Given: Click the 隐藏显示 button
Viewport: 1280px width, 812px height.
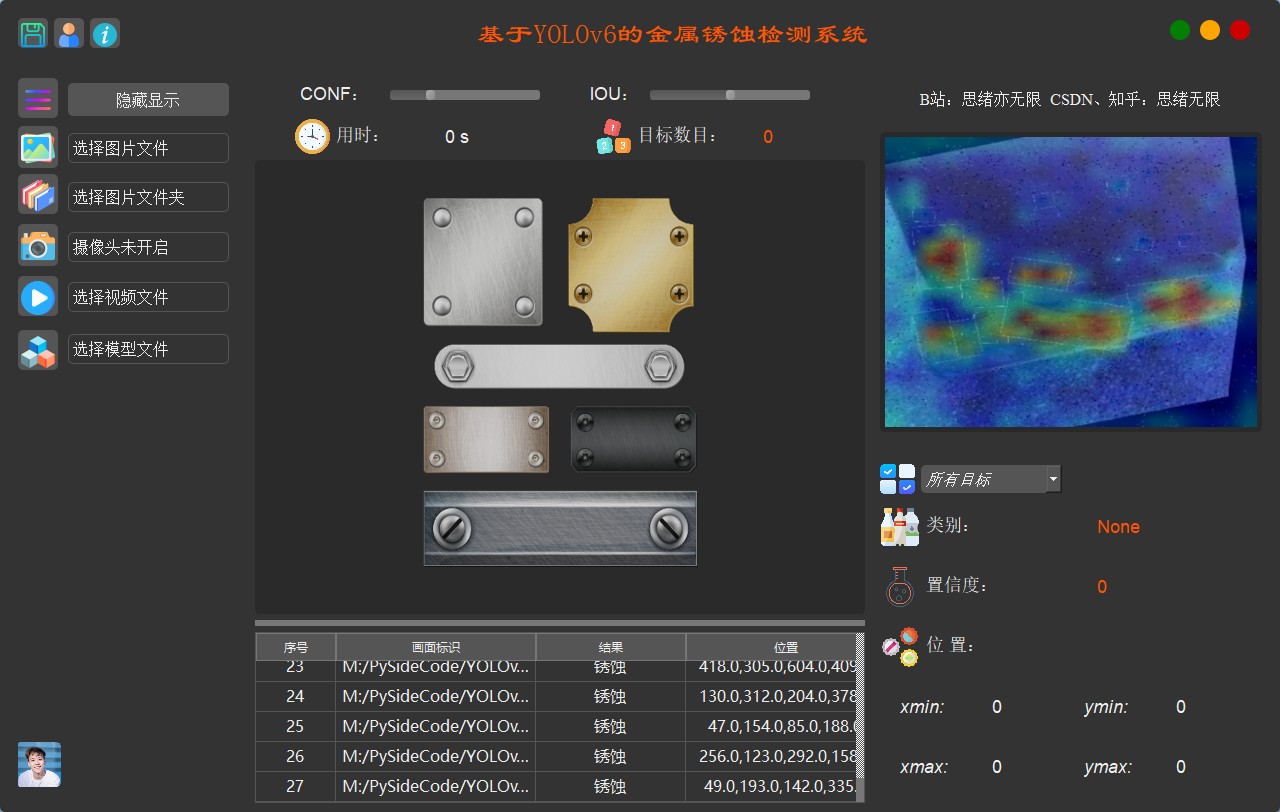Looking at the screenshot, I should 148,100.
